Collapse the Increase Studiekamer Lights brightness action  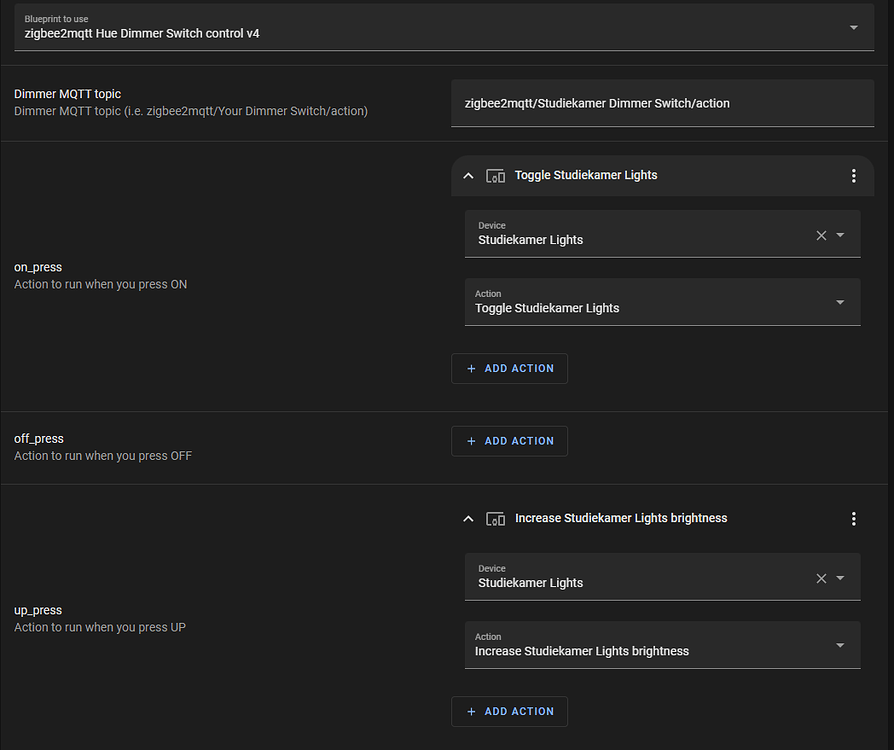point(468,519)
